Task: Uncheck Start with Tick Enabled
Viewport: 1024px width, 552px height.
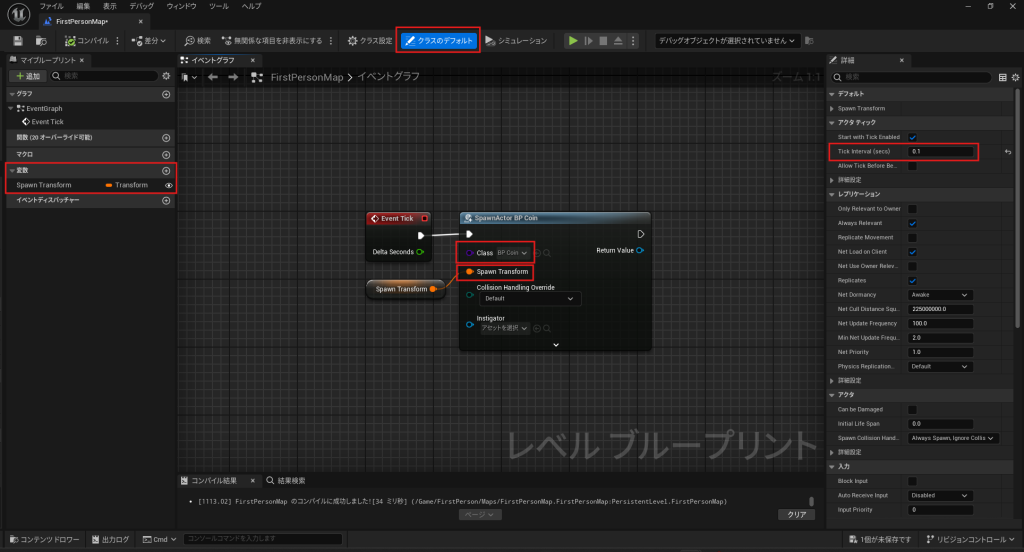Action: point(913,137)
